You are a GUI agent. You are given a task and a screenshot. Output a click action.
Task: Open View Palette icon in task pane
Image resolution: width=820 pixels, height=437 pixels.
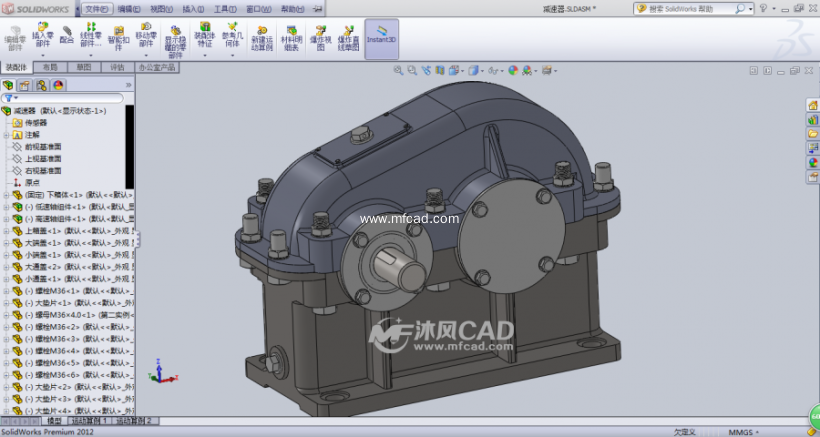click(813, 148)
